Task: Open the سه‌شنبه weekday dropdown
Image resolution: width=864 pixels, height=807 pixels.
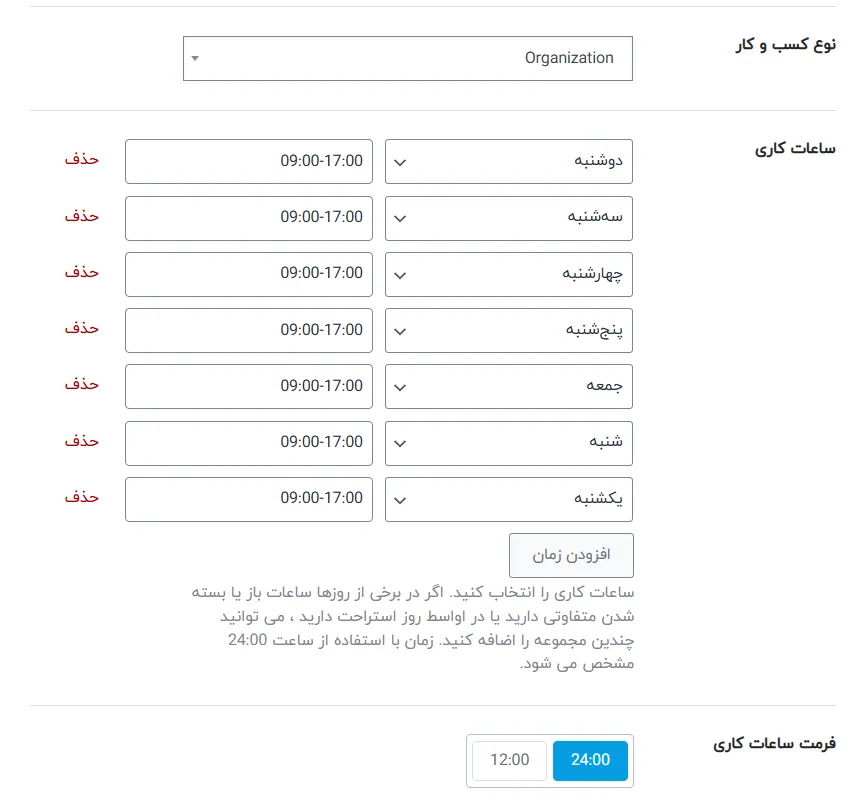Action: tap(508, 218)
